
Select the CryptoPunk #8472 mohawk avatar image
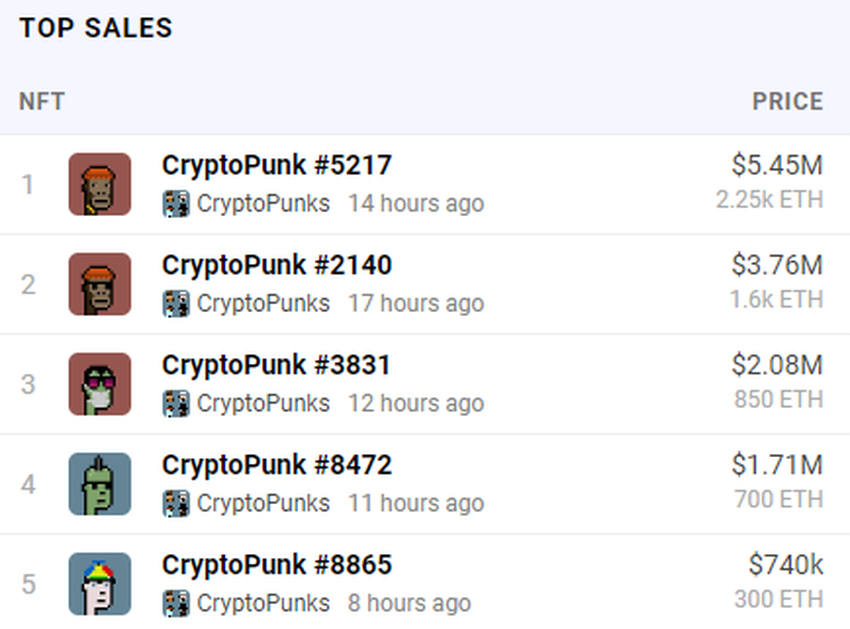[100, 484]
